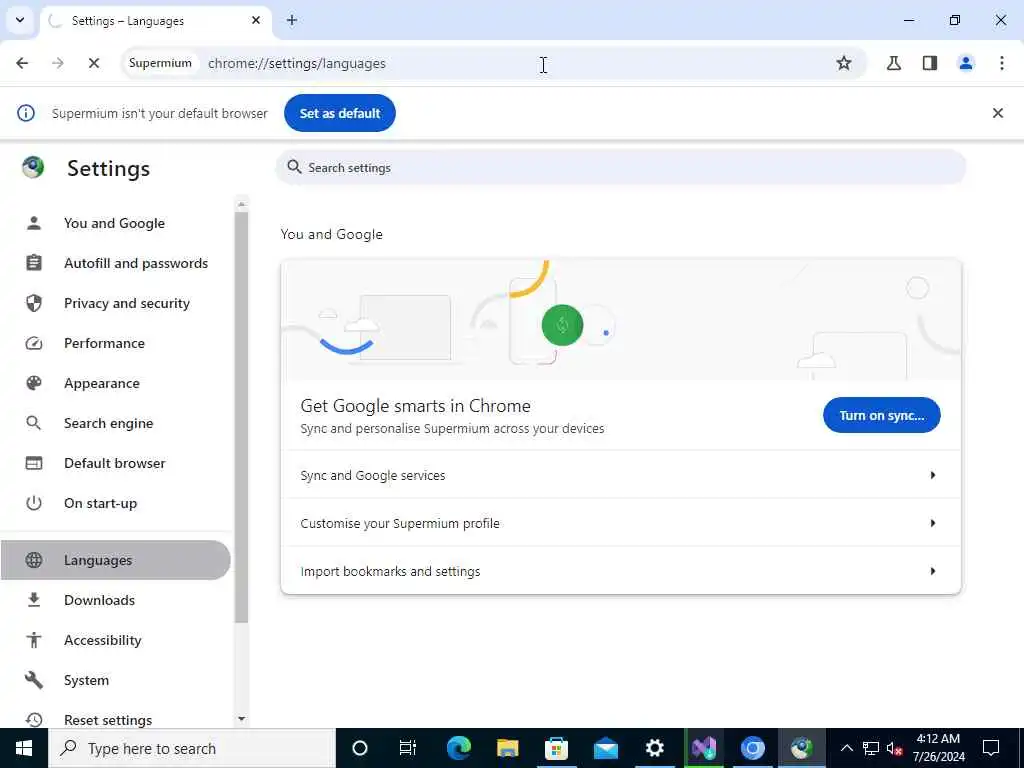The image size is (1024, 768).
Task: Open Search engine settings section
Action: [x=108, y=423]
